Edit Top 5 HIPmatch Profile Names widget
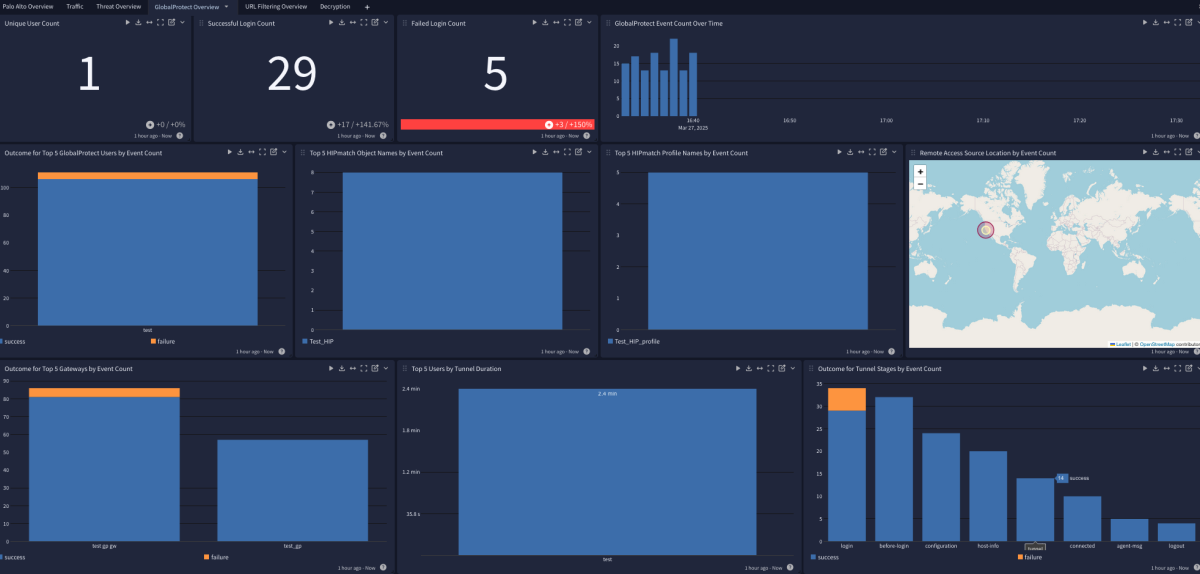Screen dimensions: 1200x574 click(884, 152)
